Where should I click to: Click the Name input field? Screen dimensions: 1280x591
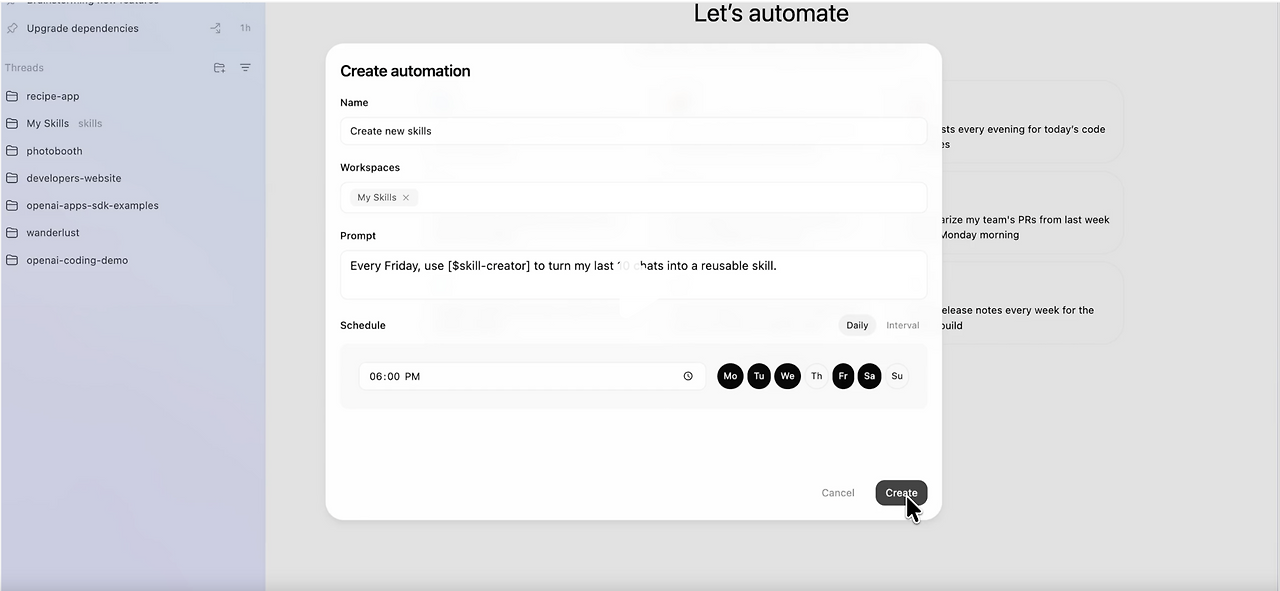633,131
